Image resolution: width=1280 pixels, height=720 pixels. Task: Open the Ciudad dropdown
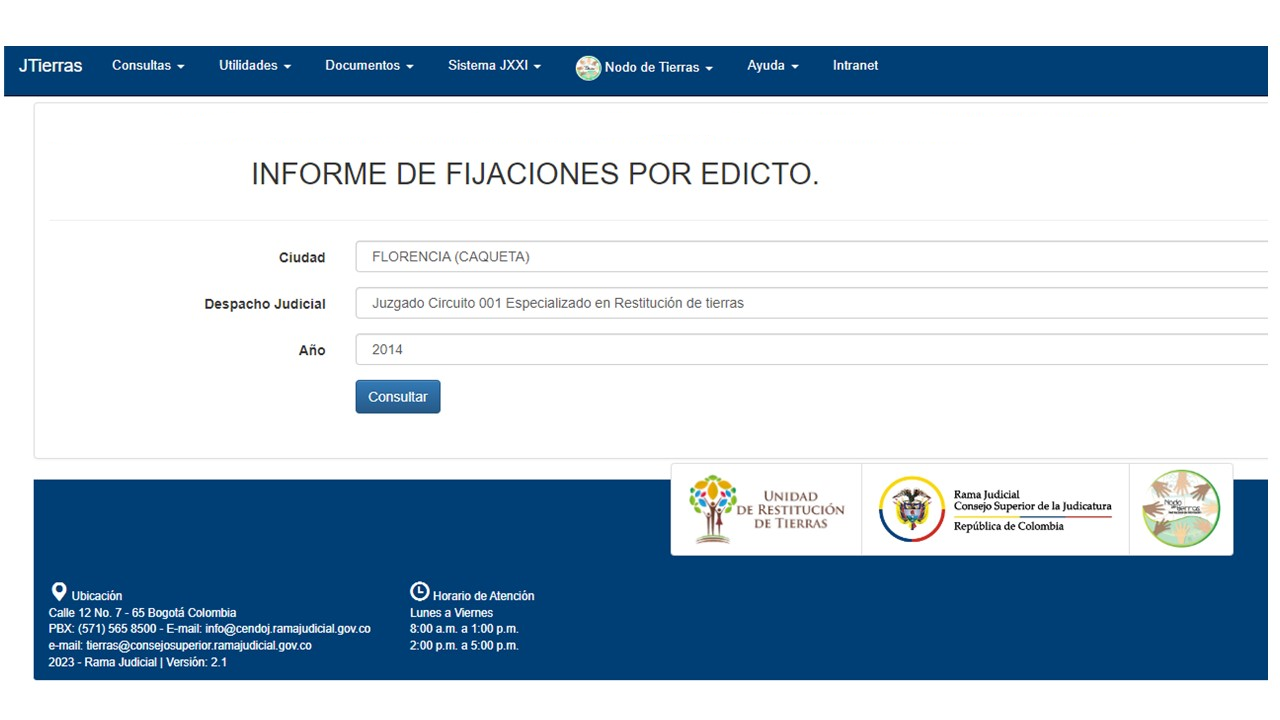810,257
